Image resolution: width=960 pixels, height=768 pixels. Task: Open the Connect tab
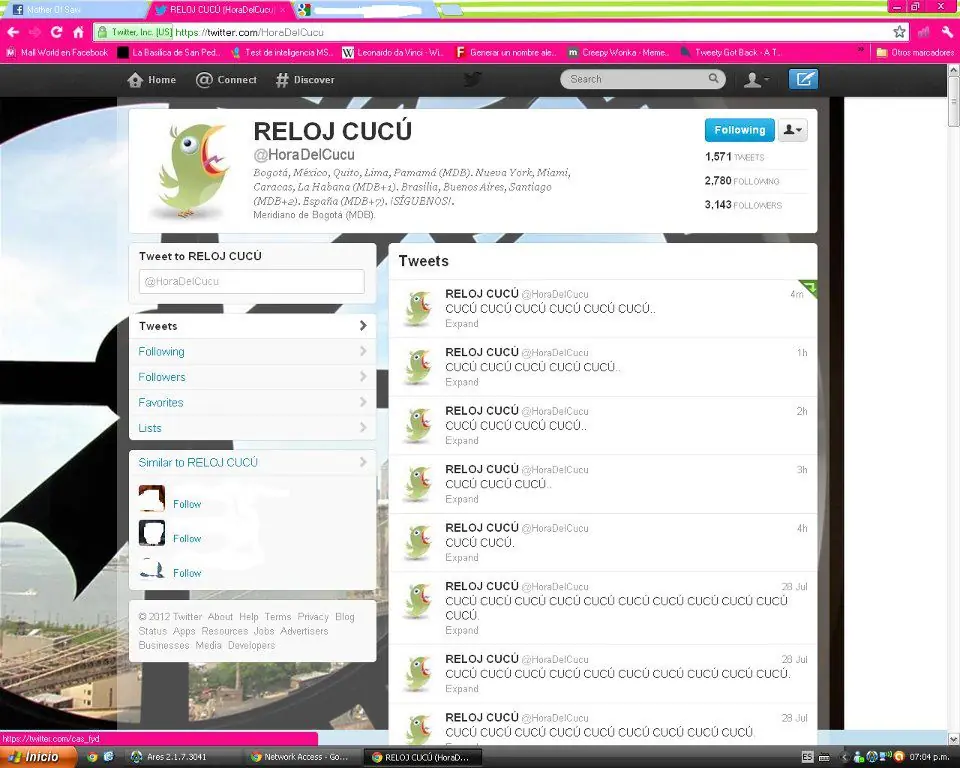[x=226, y=80]
